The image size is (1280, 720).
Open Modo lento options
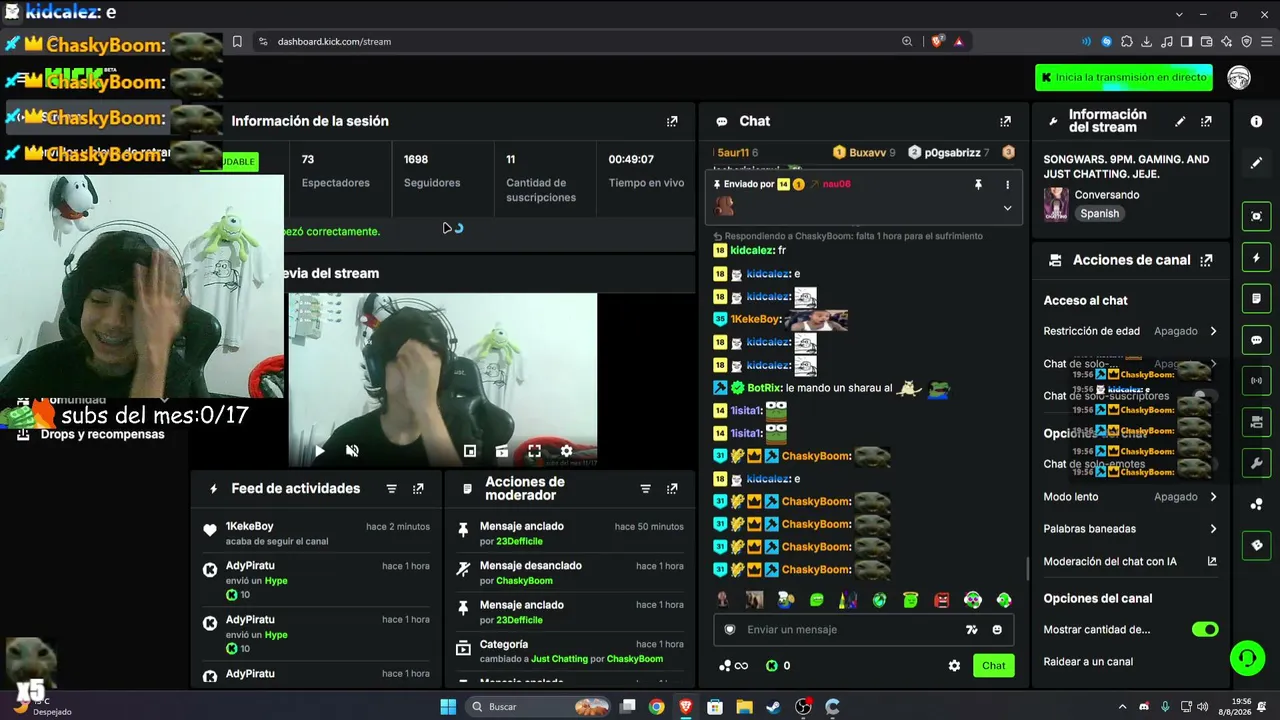pos(1130,497)
